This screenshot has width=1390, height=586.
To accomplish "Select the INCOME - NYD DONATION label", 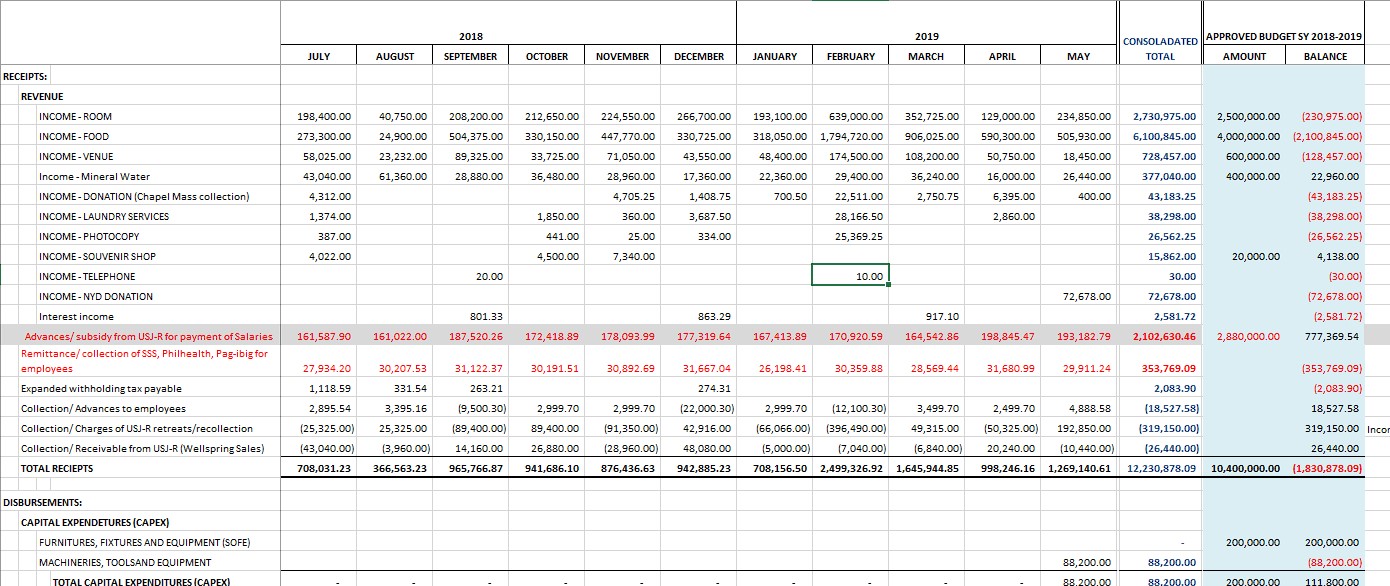I will (96, 297).
